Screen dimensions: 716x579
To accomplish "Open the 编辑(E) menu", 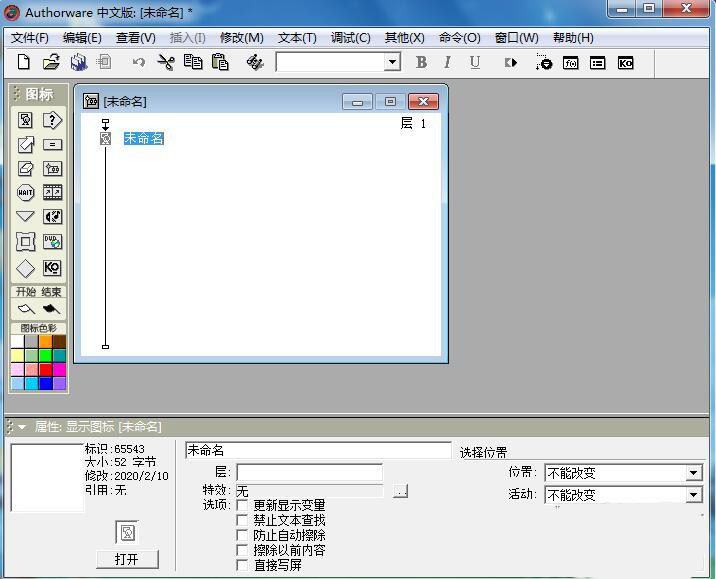I will pyautogui.click(x=82, y=38).
